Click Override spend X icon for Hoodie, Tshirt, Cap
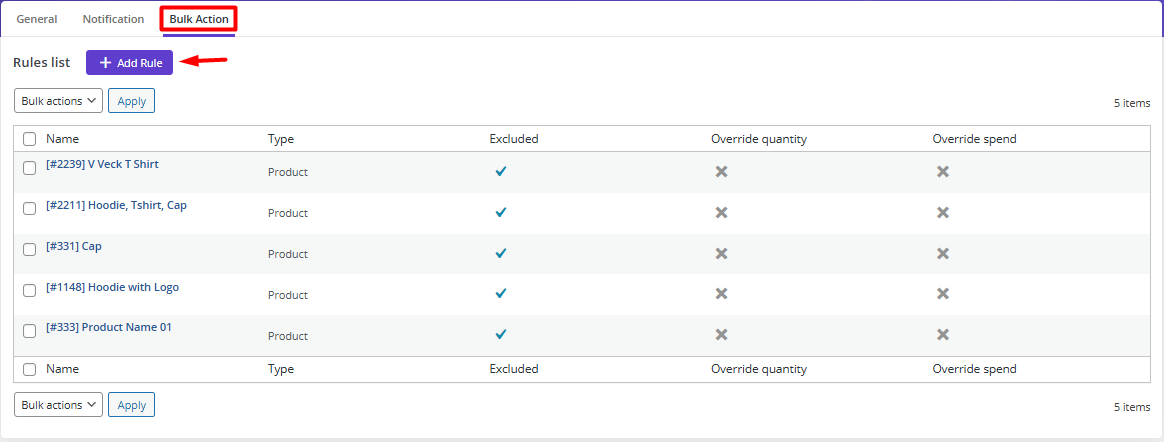The width and height of the screenshot is (1164, 442). [x=943, y=212]
